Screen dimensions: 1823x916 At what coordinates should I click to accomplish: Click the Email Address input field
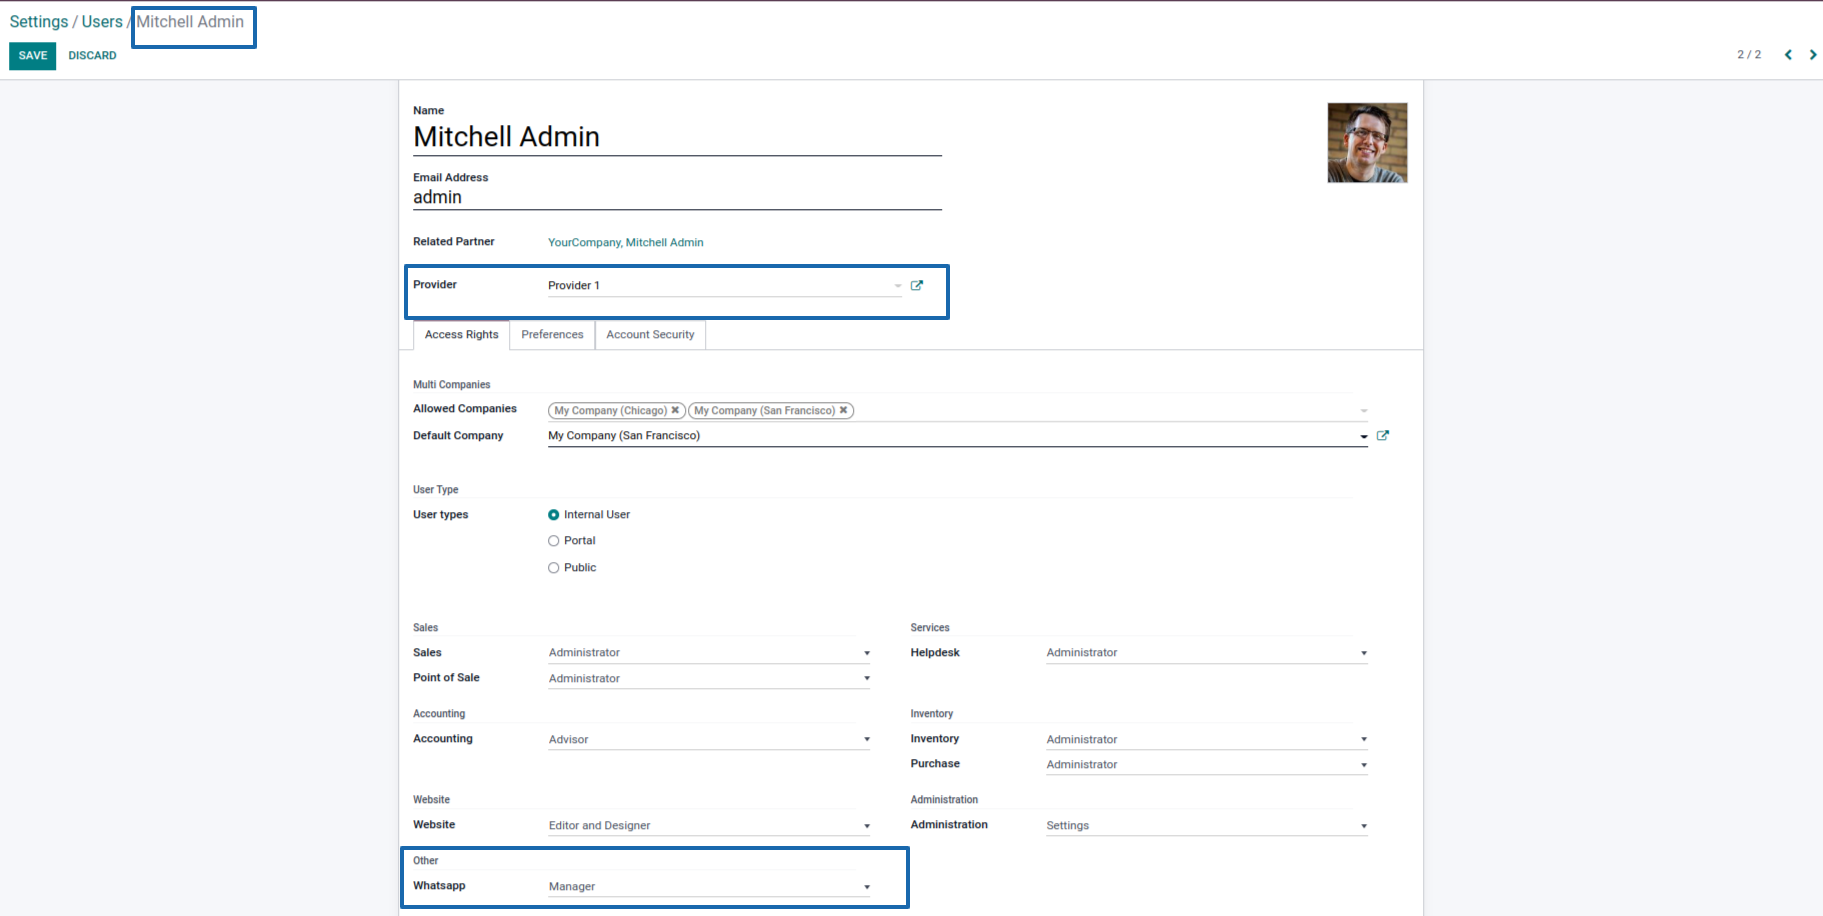[x=676, y=198]
